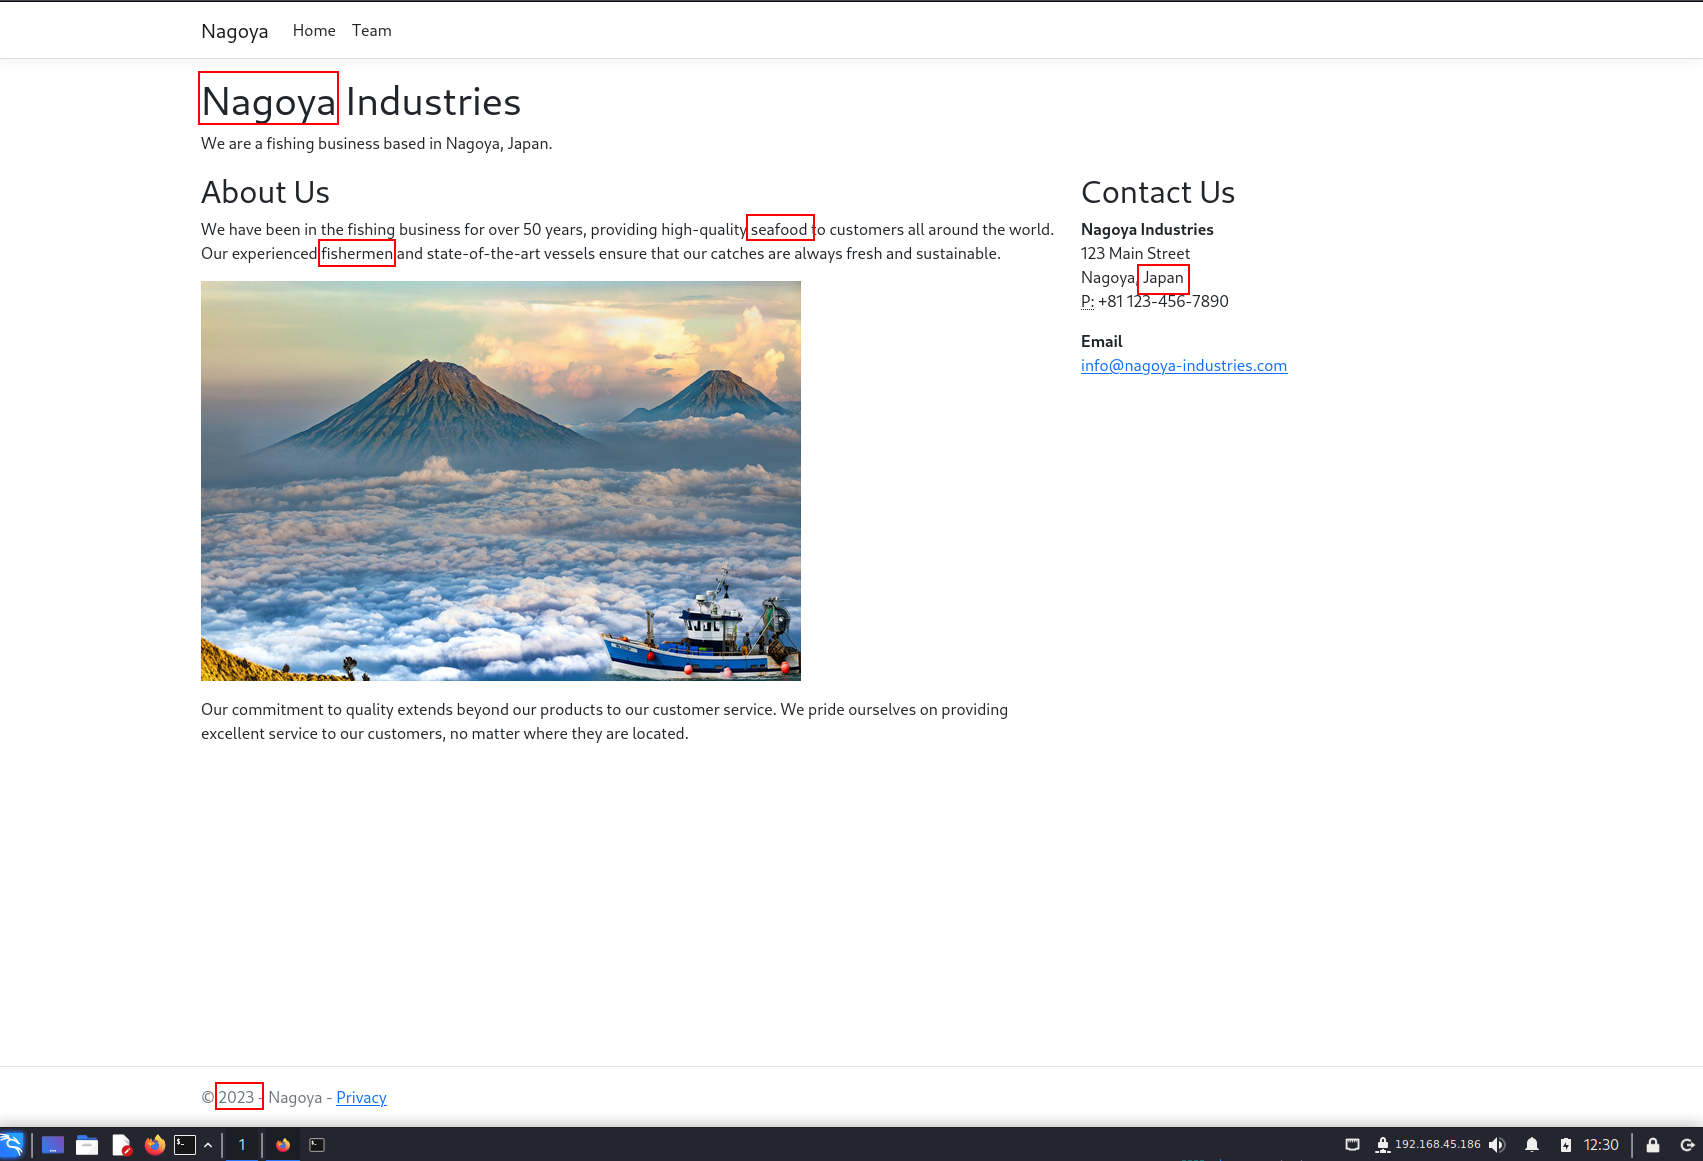Click the Ethernet network icon
The image size is (1703, 1161).
1352,1145
